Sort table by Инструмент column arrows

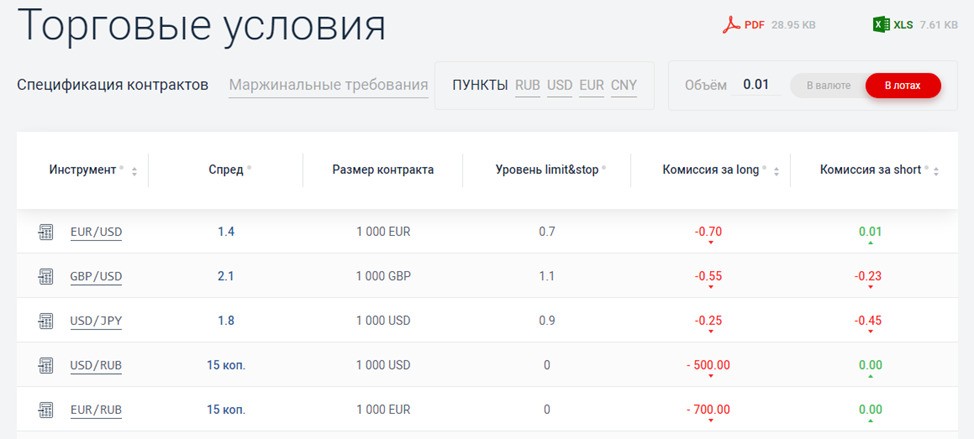click(134, 171)
